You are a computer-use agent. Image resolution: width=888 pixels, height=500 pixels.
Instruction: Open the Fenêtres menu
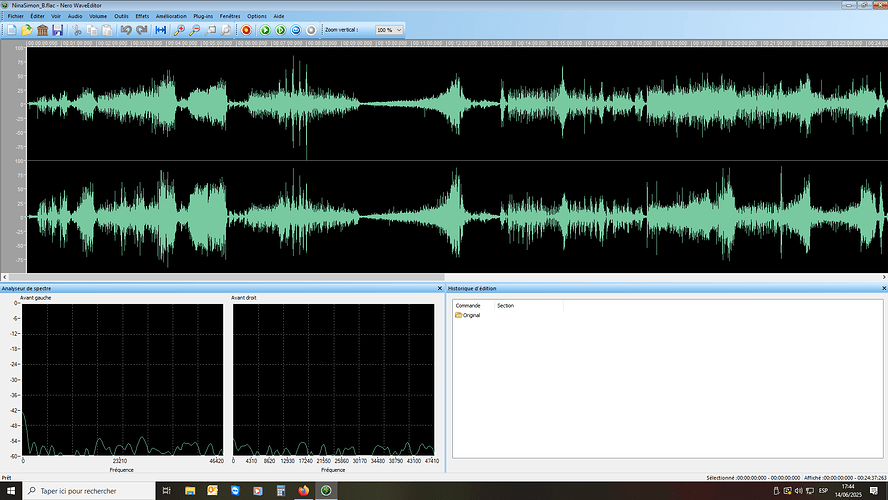[x=230, y=16]
